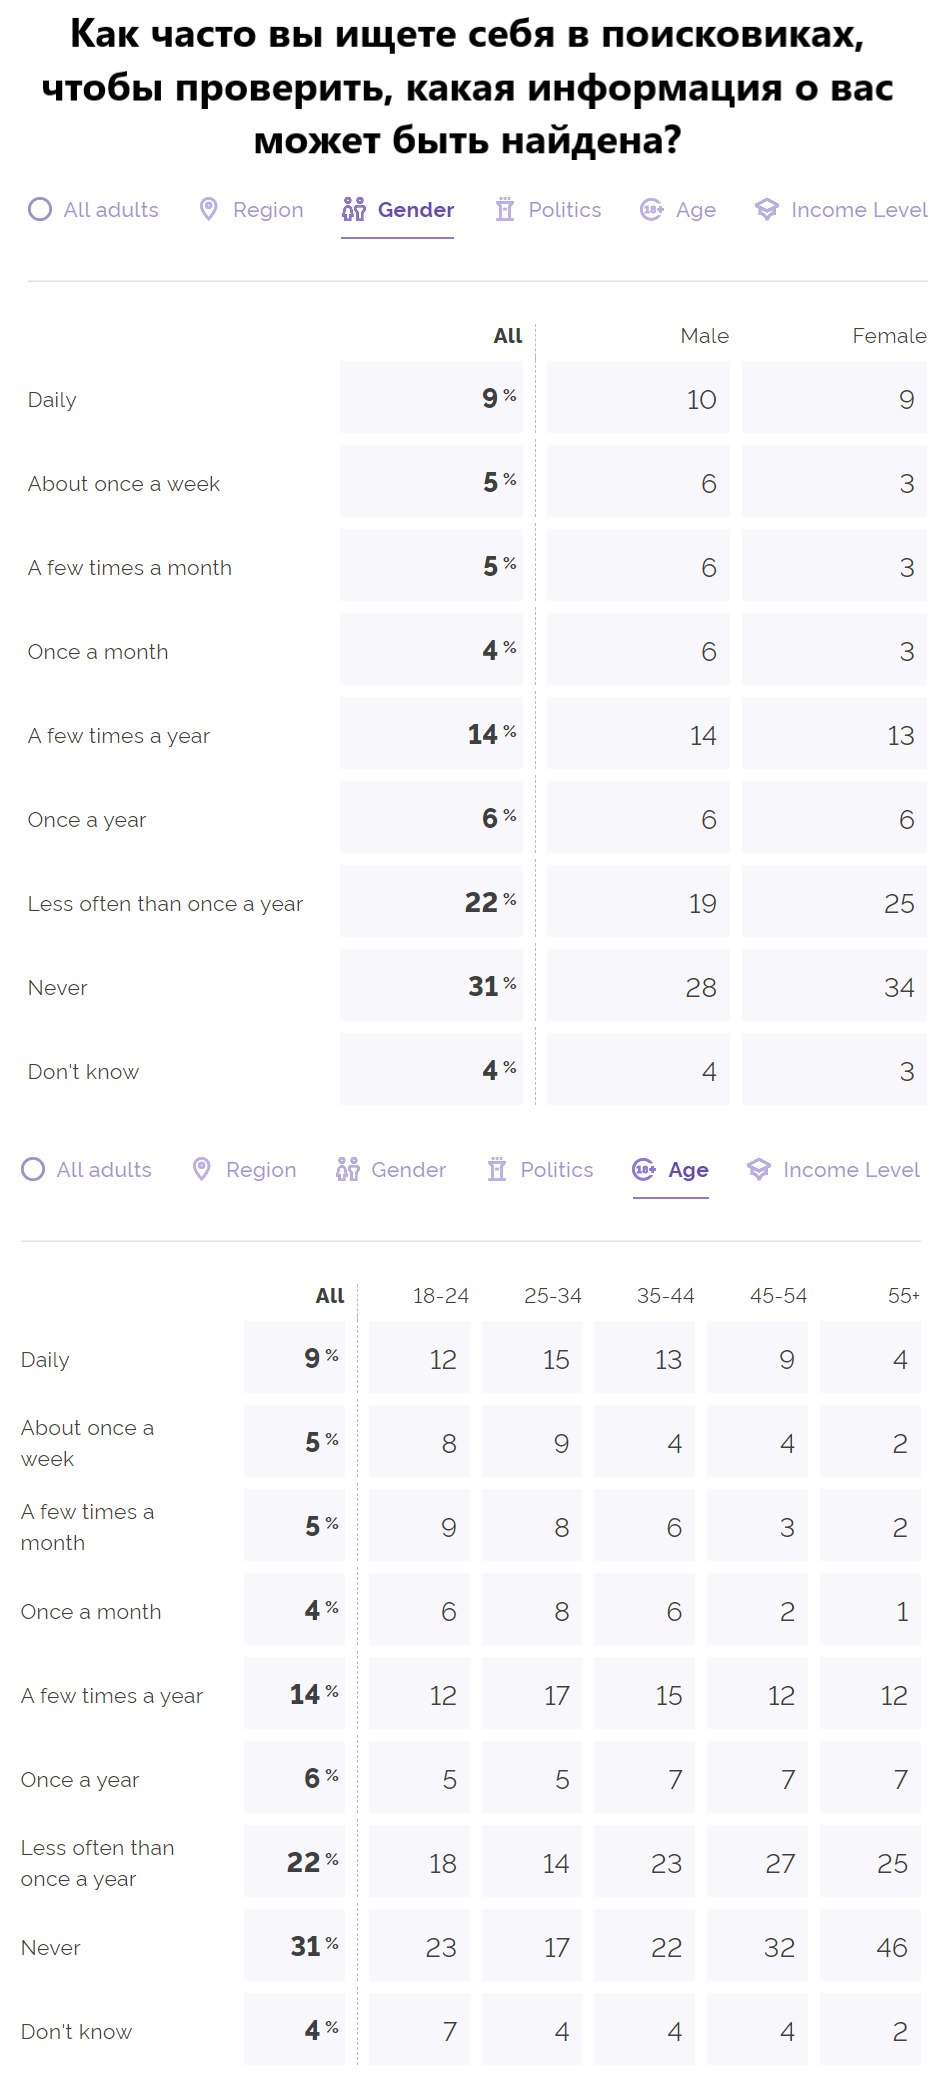Click the Politics podium icon in bottom filter row
Image resolution: width=939 pixels, height=2083 pixels.
click(497, 1170)
